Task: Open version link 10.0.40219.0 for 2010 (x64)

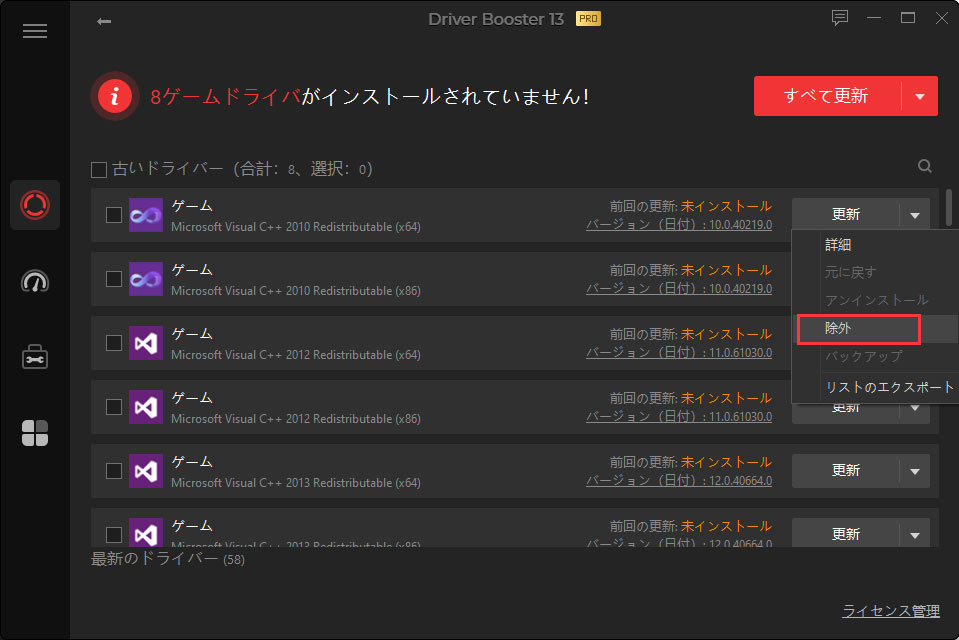Action: pos(679,225)
